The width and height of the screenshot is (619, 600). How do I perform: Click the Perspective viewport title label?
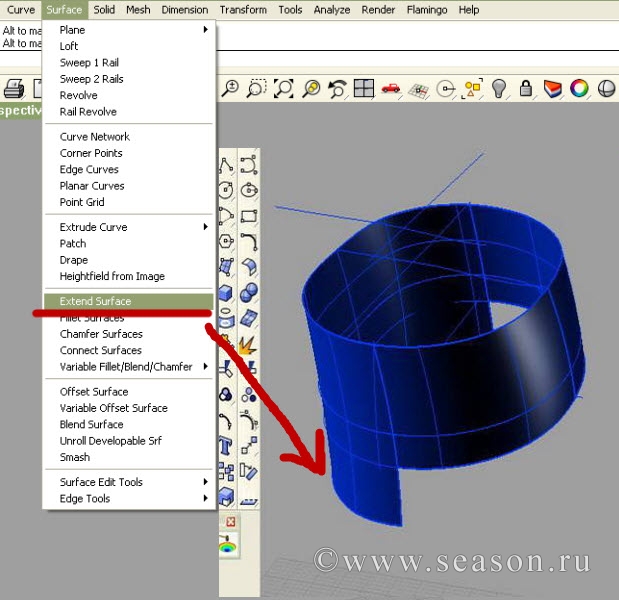click(18, 110)
